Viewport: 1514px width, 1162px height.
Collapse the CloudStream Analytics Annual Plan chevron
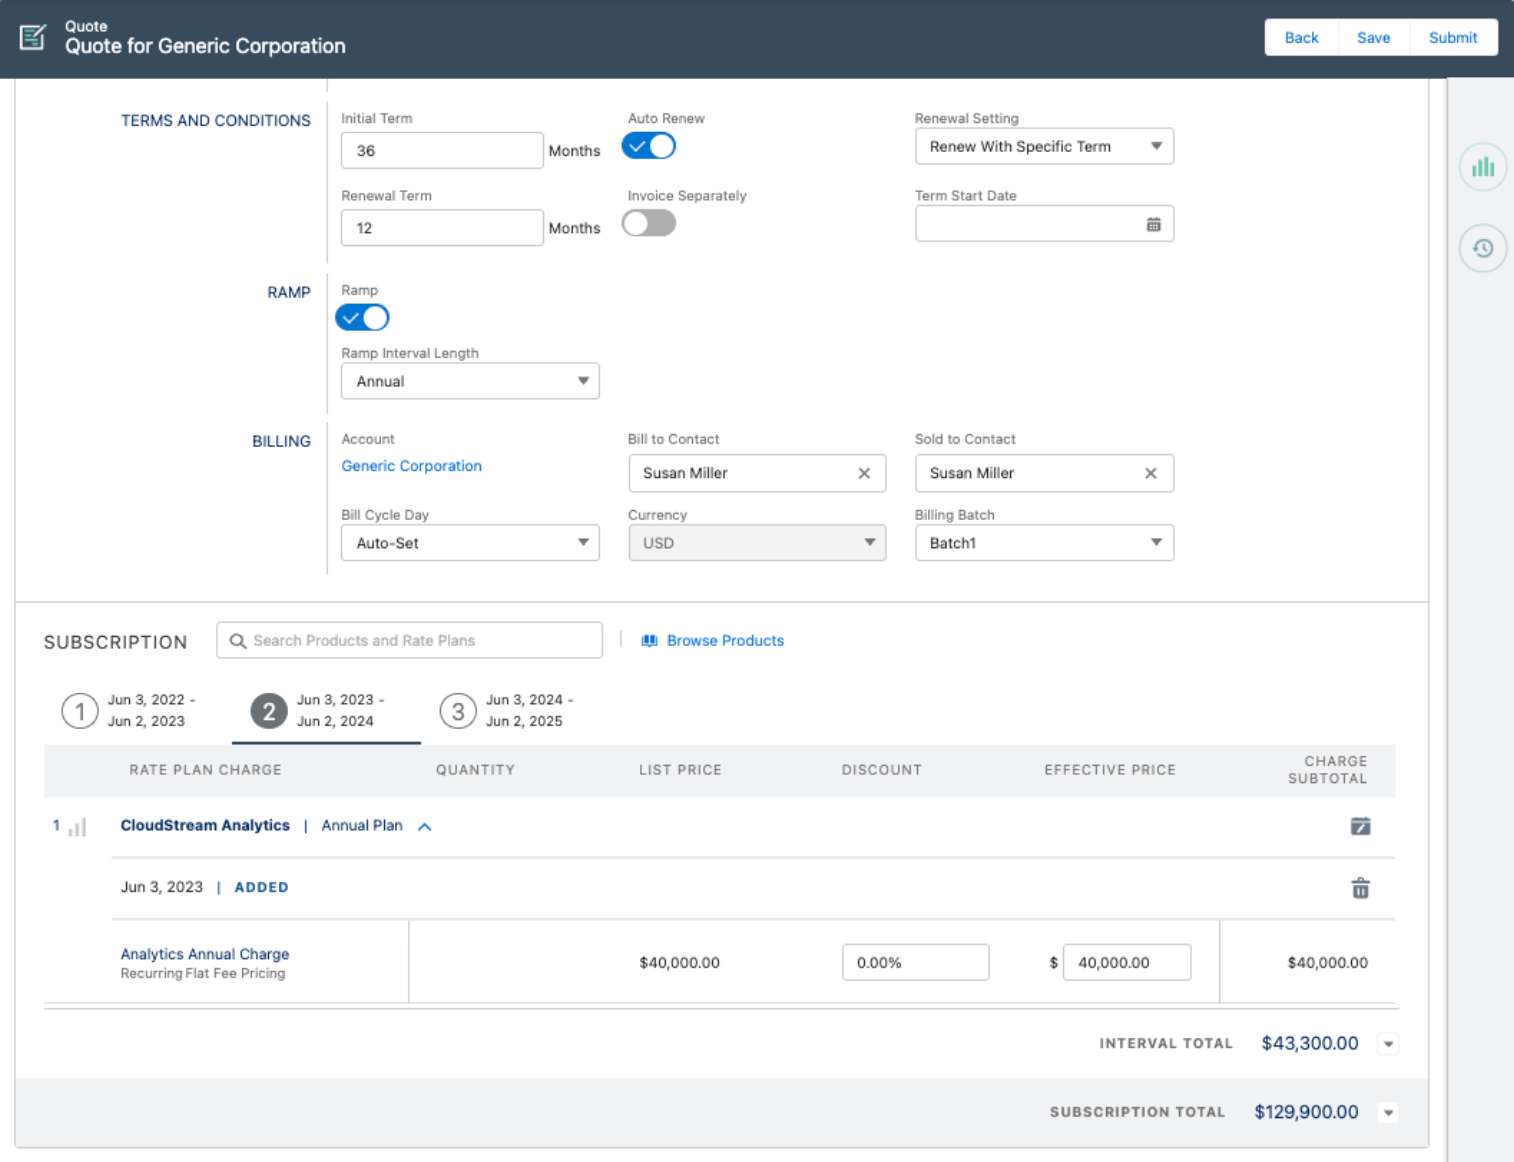[425, 827]
